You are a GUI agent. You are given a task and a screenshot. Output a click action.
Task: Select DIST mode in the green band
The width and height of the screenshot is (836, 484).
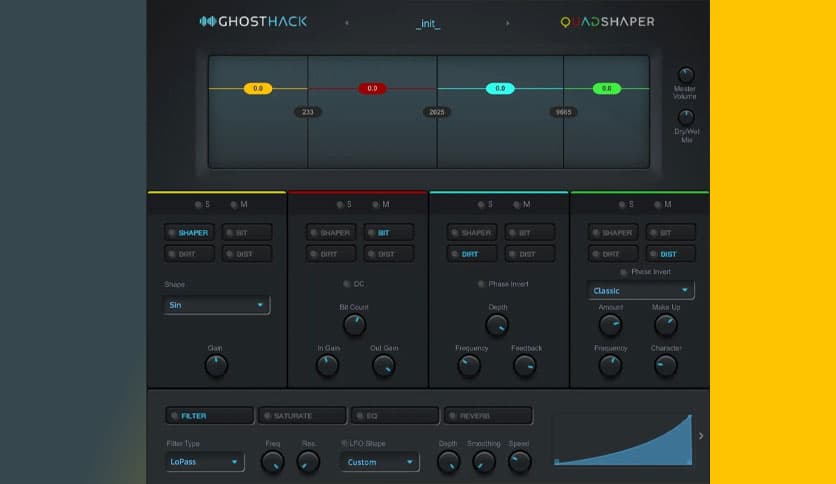click(x=671, y=254)
